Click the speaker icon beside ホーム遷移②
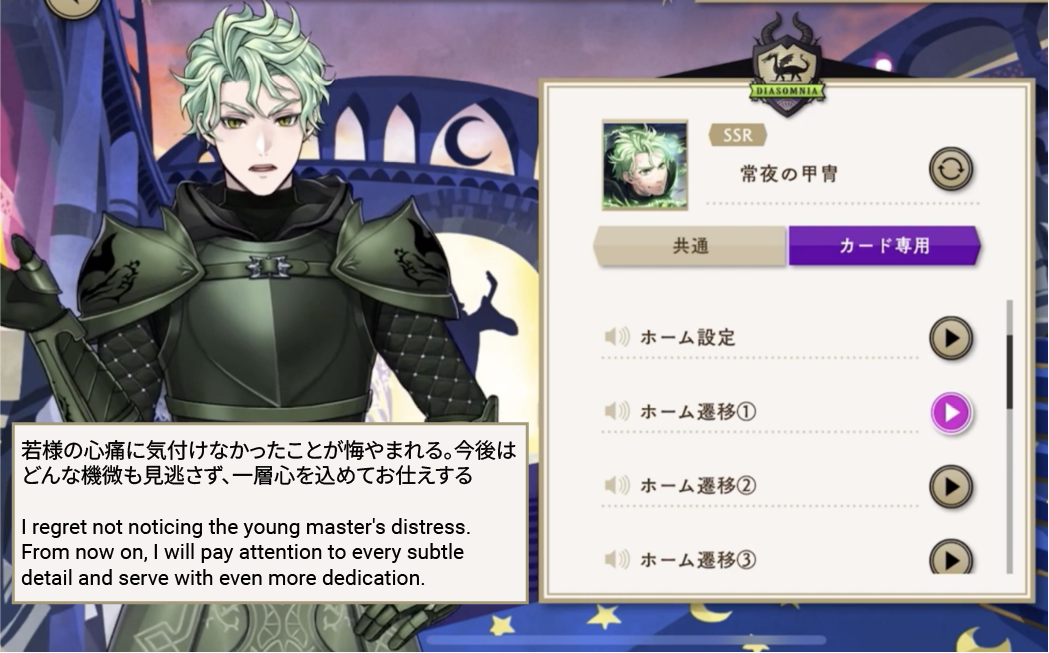 617,485
